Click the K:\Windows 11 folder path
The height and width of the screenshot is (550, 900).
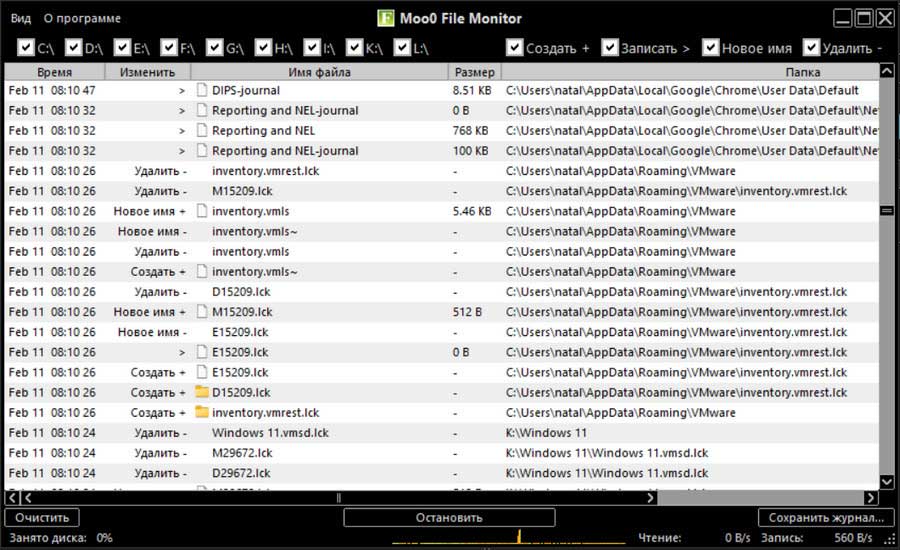[x=546, y=433]
